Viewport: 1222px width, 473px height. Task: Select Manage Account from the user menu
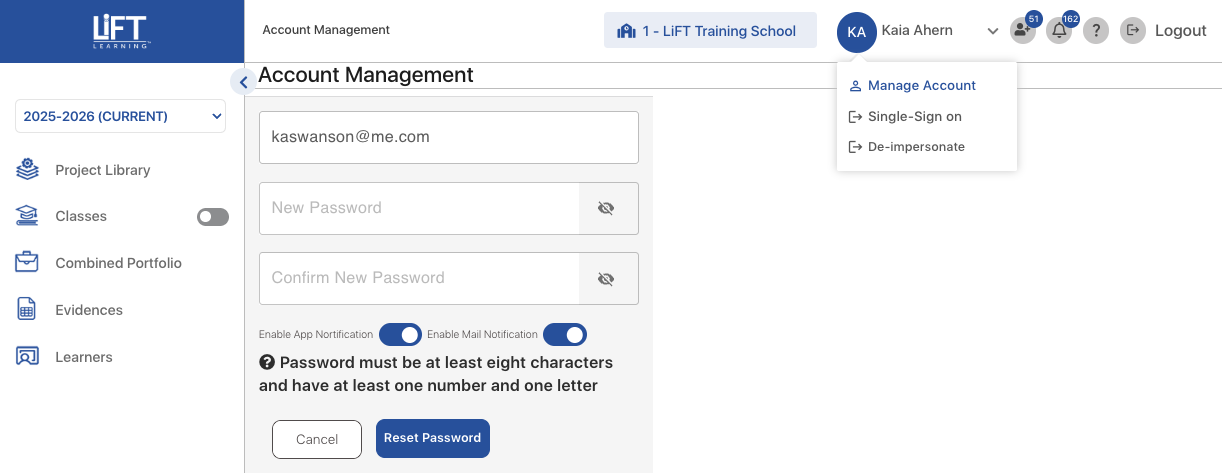921,86
